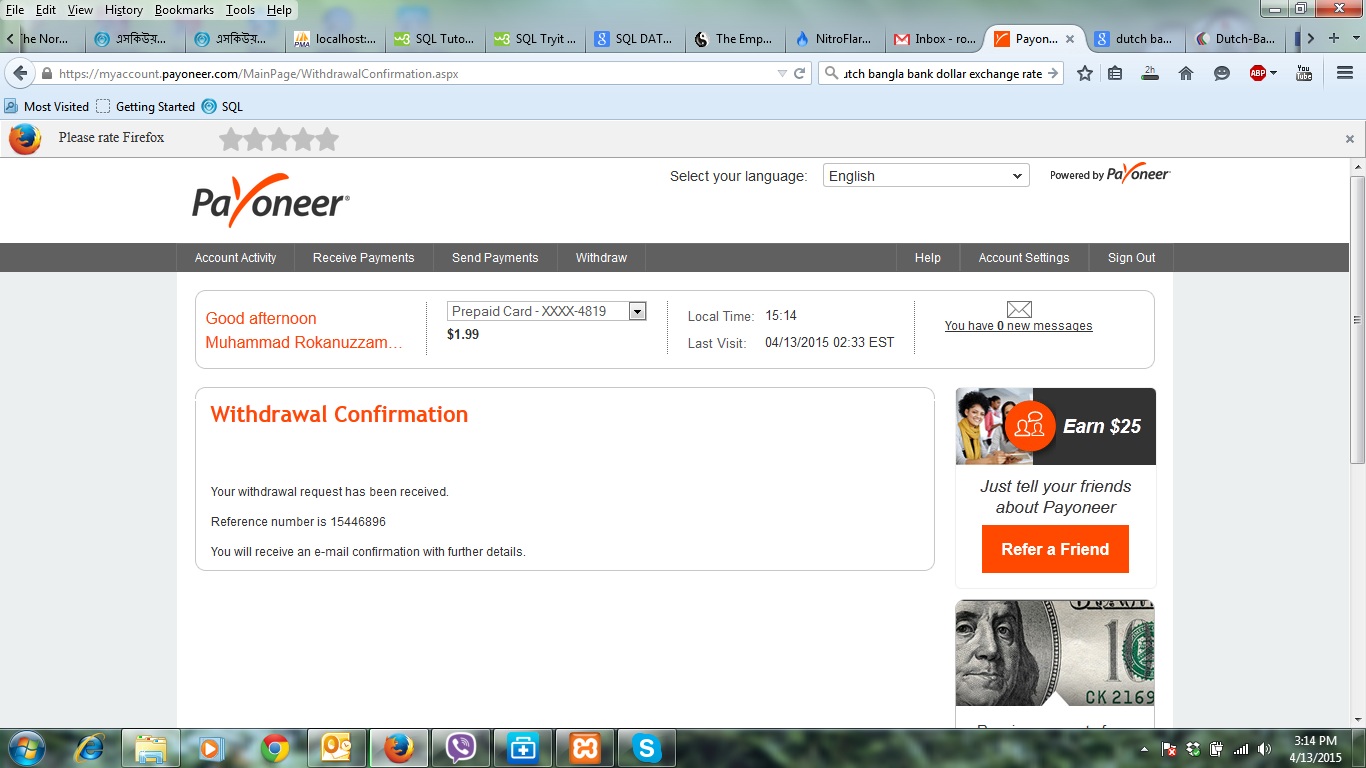Open Account Settings in the nav bar
This screenshot has width=1366, height=768.
tap(1024, 258)
